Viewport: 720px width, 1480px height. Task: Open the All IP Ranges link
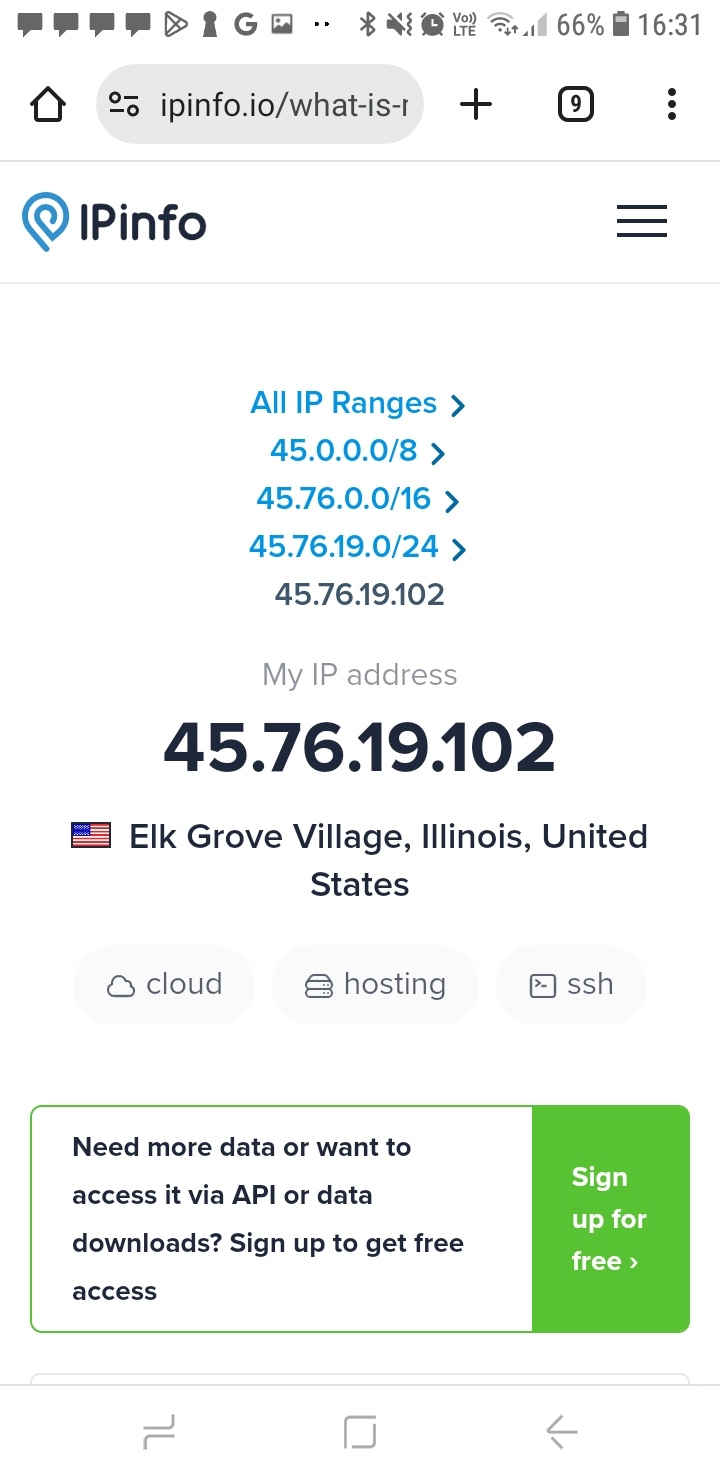(343, 403)
